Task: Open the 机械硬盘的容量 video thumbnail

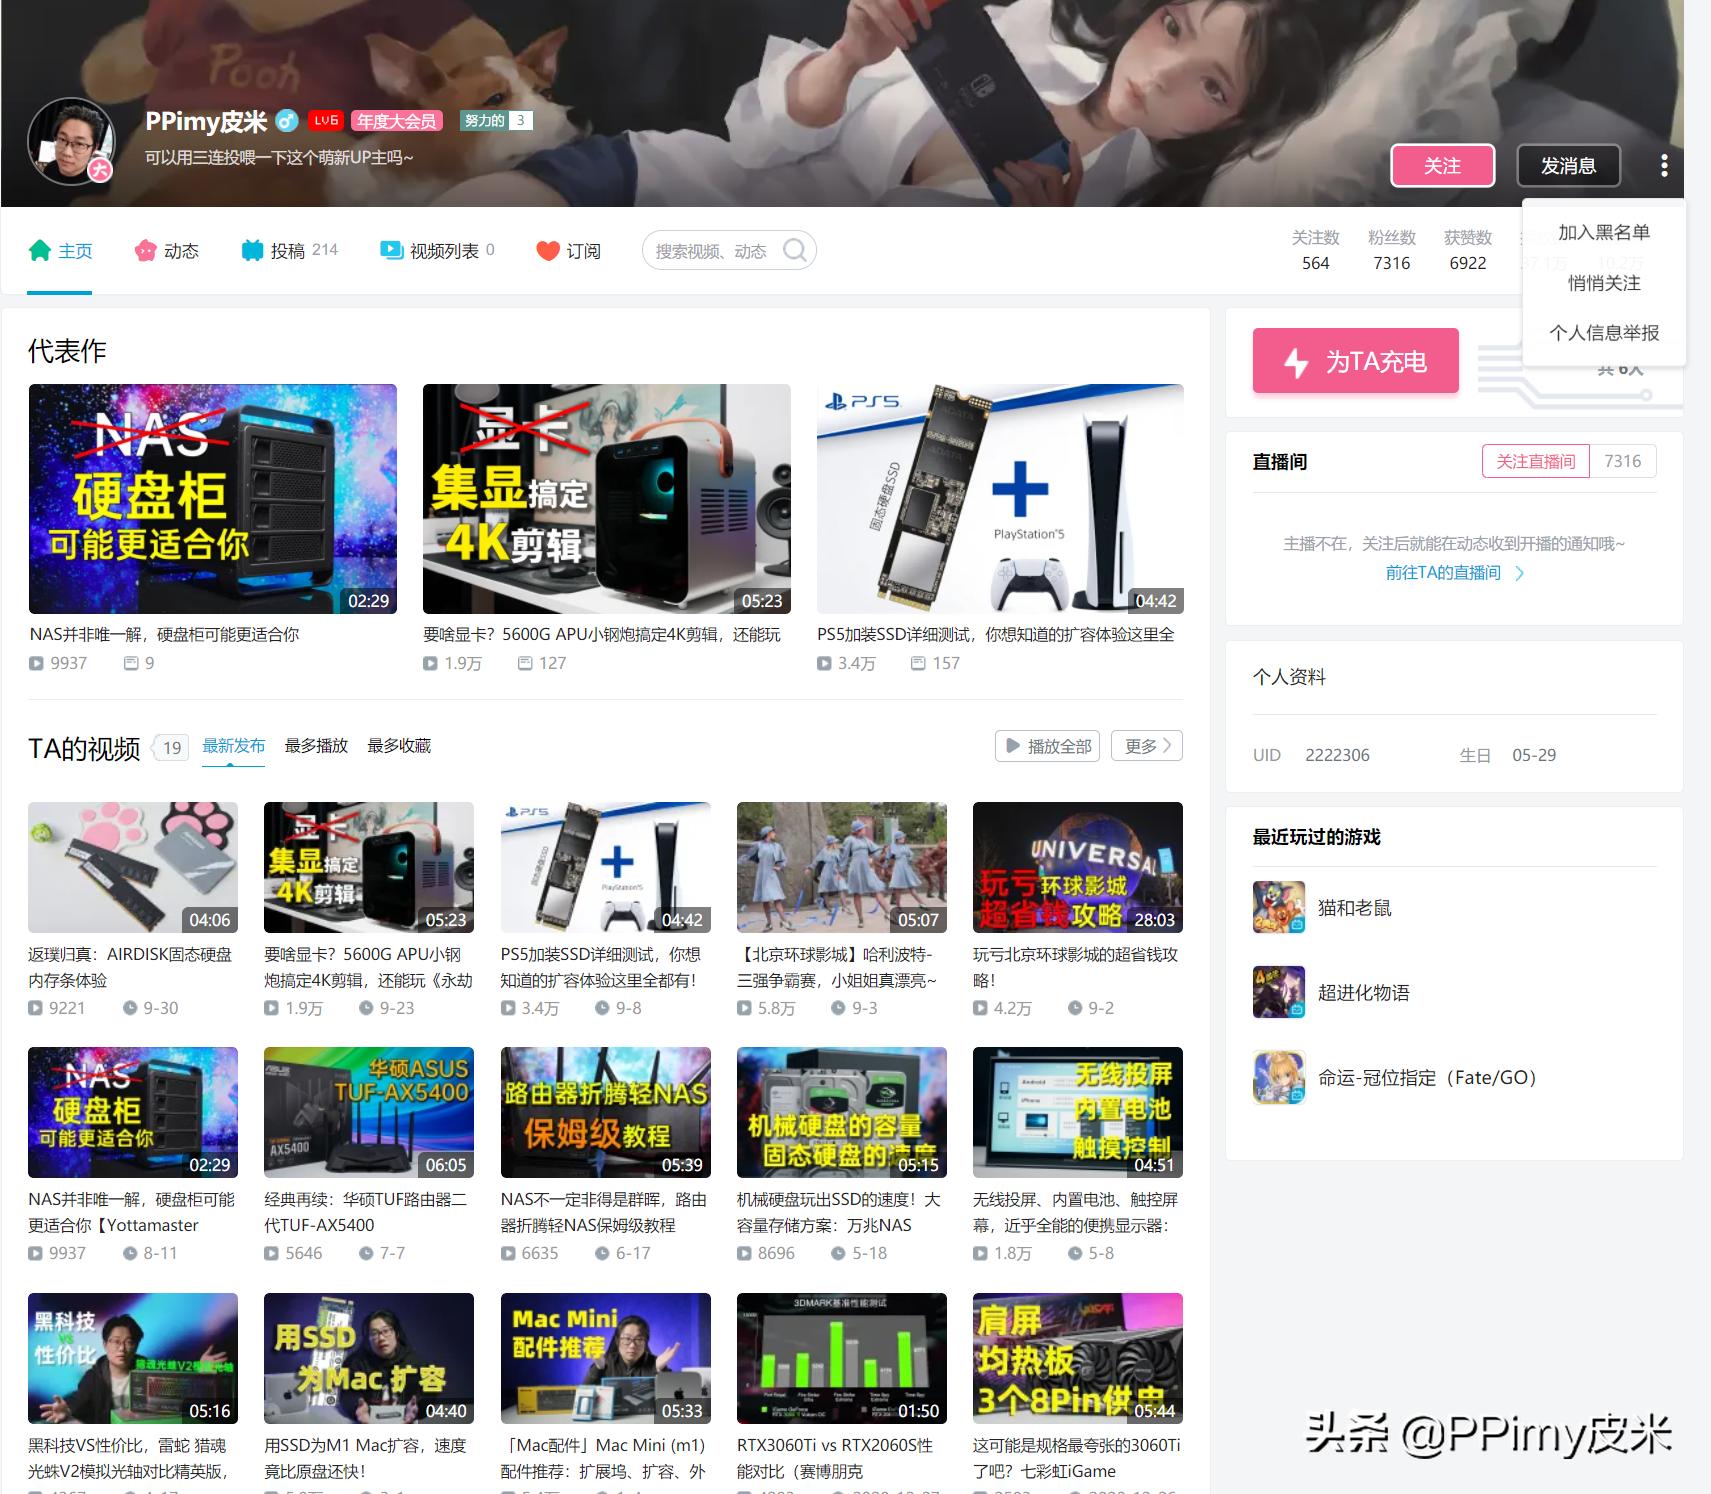Action: click(842, 1113)
